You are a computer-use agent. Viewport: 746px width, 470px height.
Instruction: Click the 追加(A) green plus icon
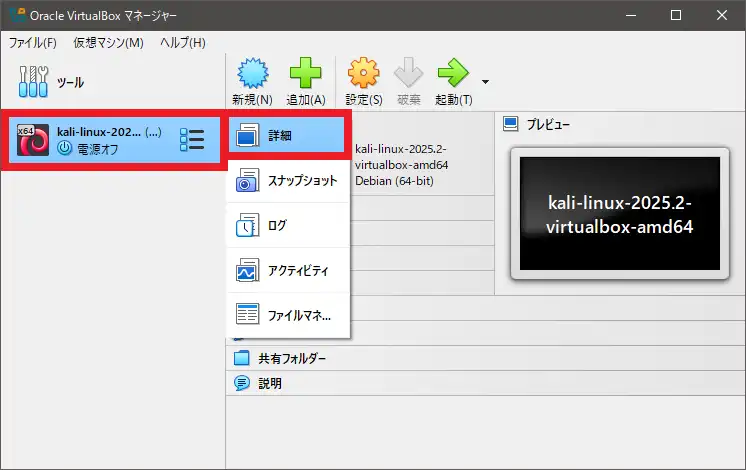(x=305, y=73)
